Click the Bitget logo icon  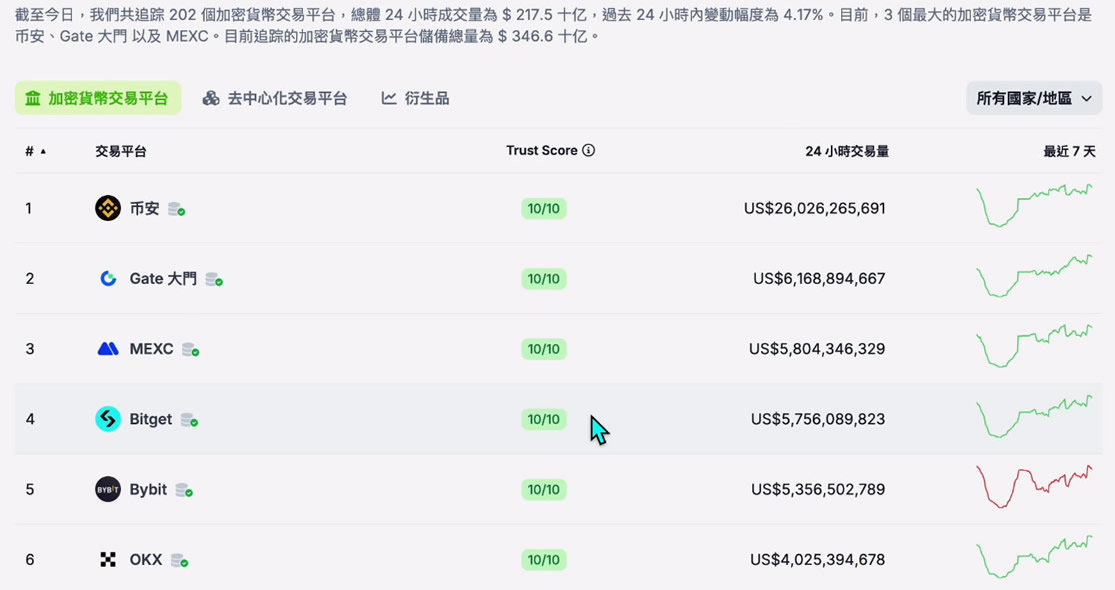point(108,419)
